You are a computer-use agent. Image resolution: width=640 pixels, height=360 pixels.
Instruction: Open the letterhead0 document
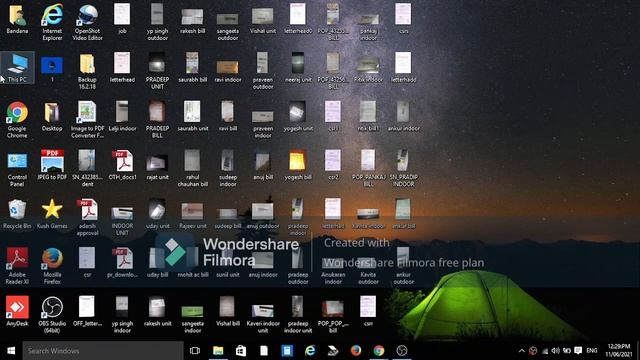click(x=298, y=19)
